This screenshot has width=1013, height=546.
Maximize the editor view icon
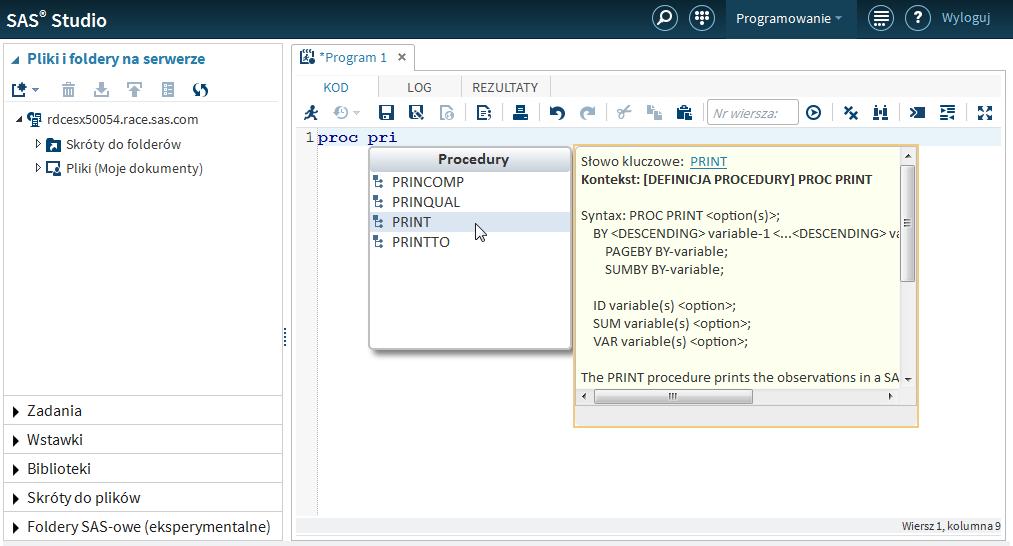click(985, 113)
